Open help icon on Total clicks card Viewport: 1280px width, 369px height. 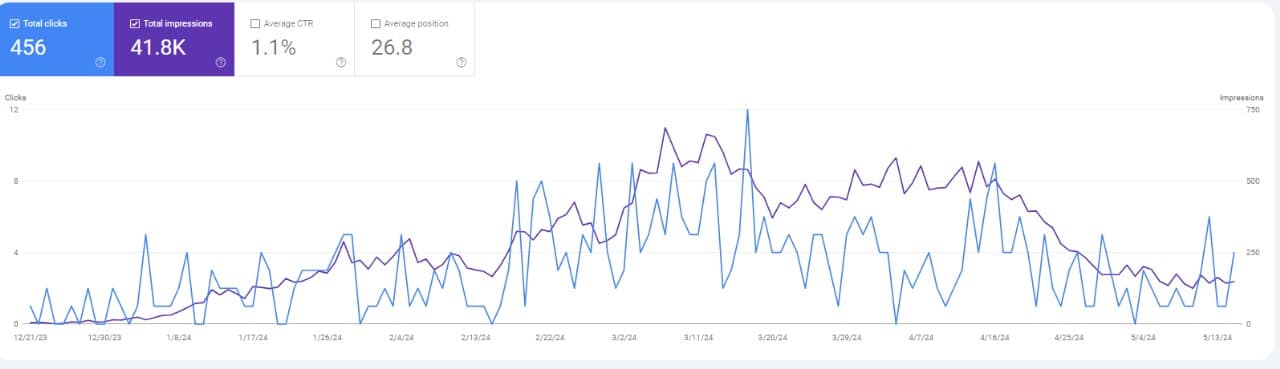click(x=100, y=62)
